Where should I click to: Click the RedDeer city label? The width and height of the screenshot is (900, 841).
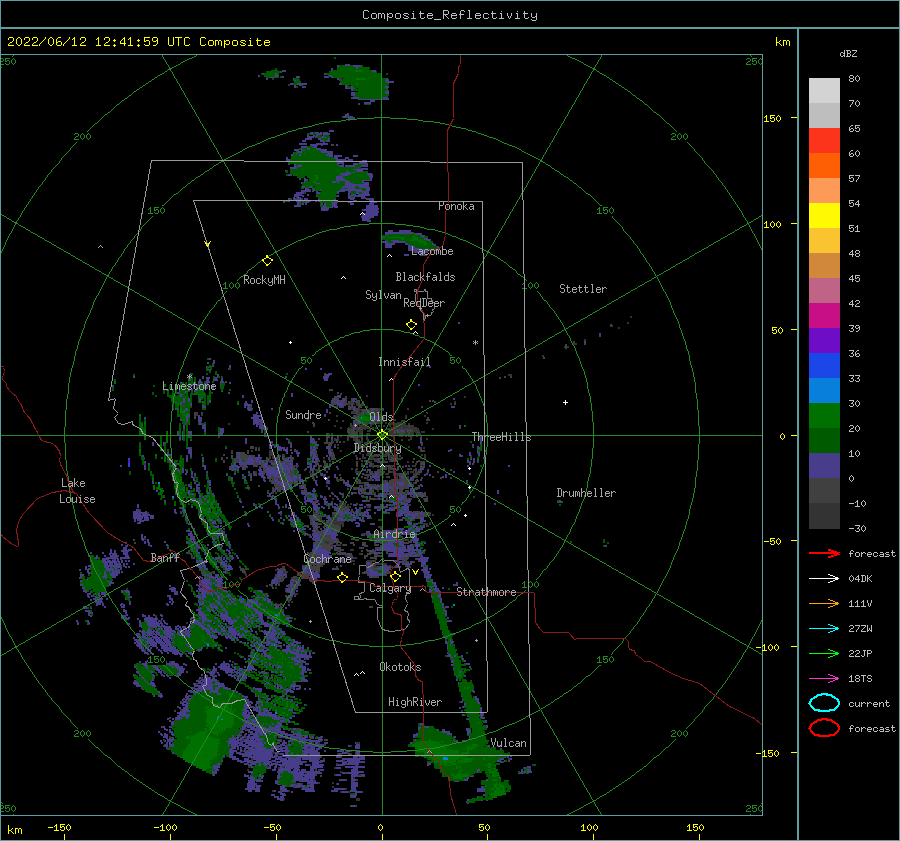point(424,303)
